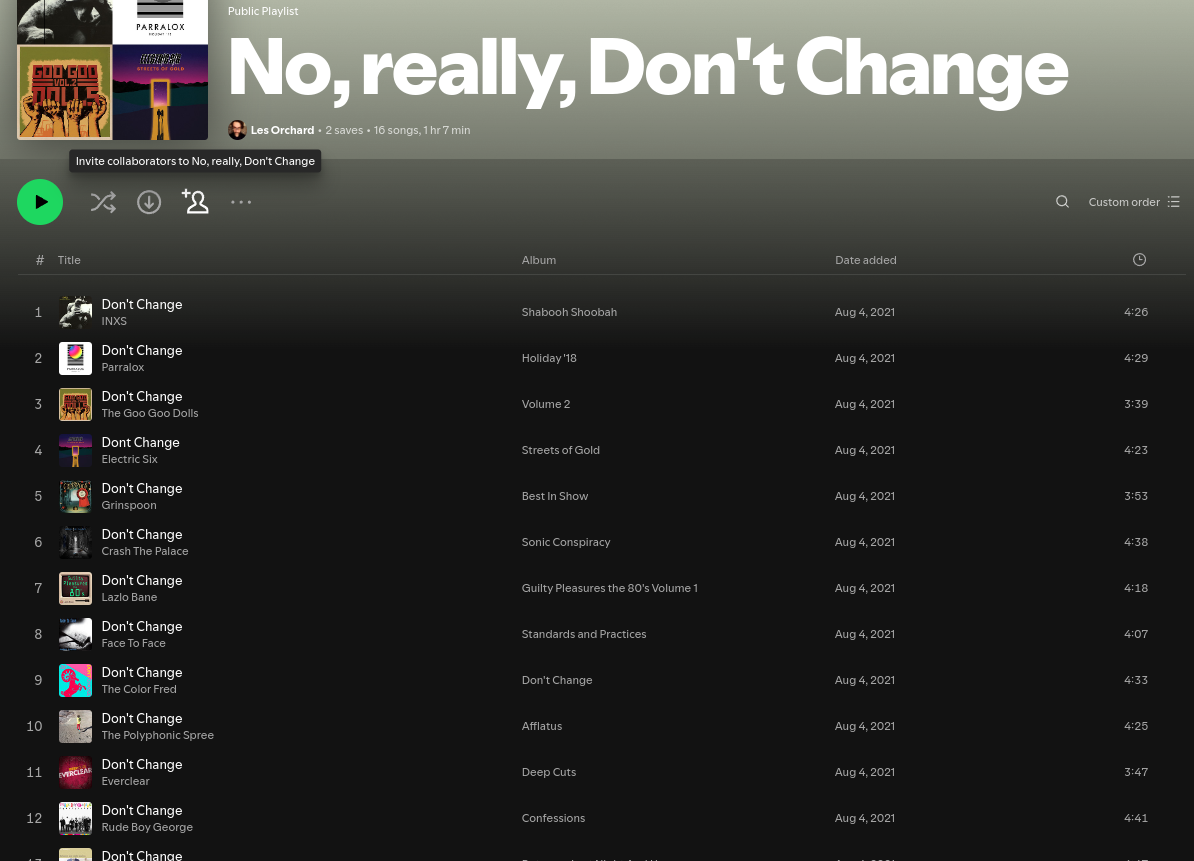Viewport: 1194px width, 861px height.
Task: Open Guilty Pleasures the 80's Volume 1 album
Action: pyautogui.click(x=610, y=588)
